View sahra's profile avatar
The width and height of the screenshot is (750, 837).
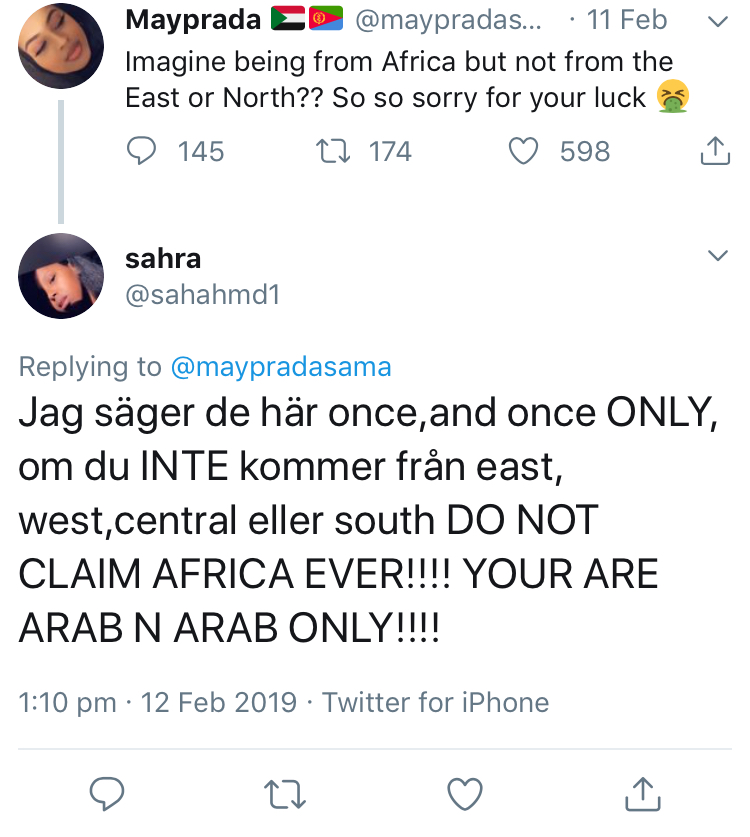(61, 276)
